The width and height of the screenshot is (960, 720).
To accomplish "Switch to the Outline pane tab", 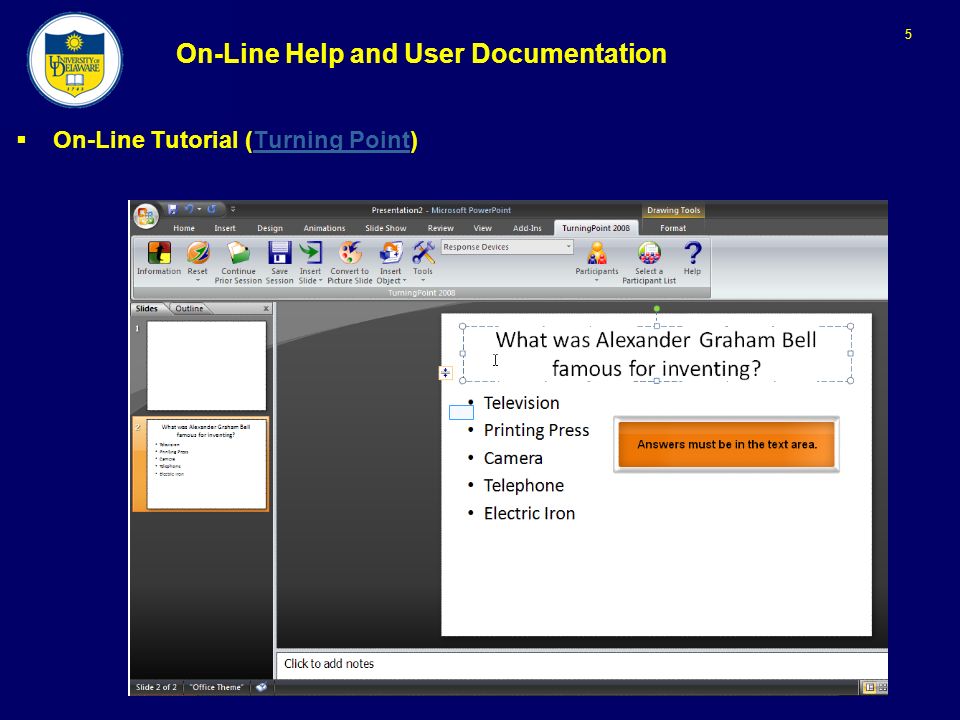I will [189, 309].
